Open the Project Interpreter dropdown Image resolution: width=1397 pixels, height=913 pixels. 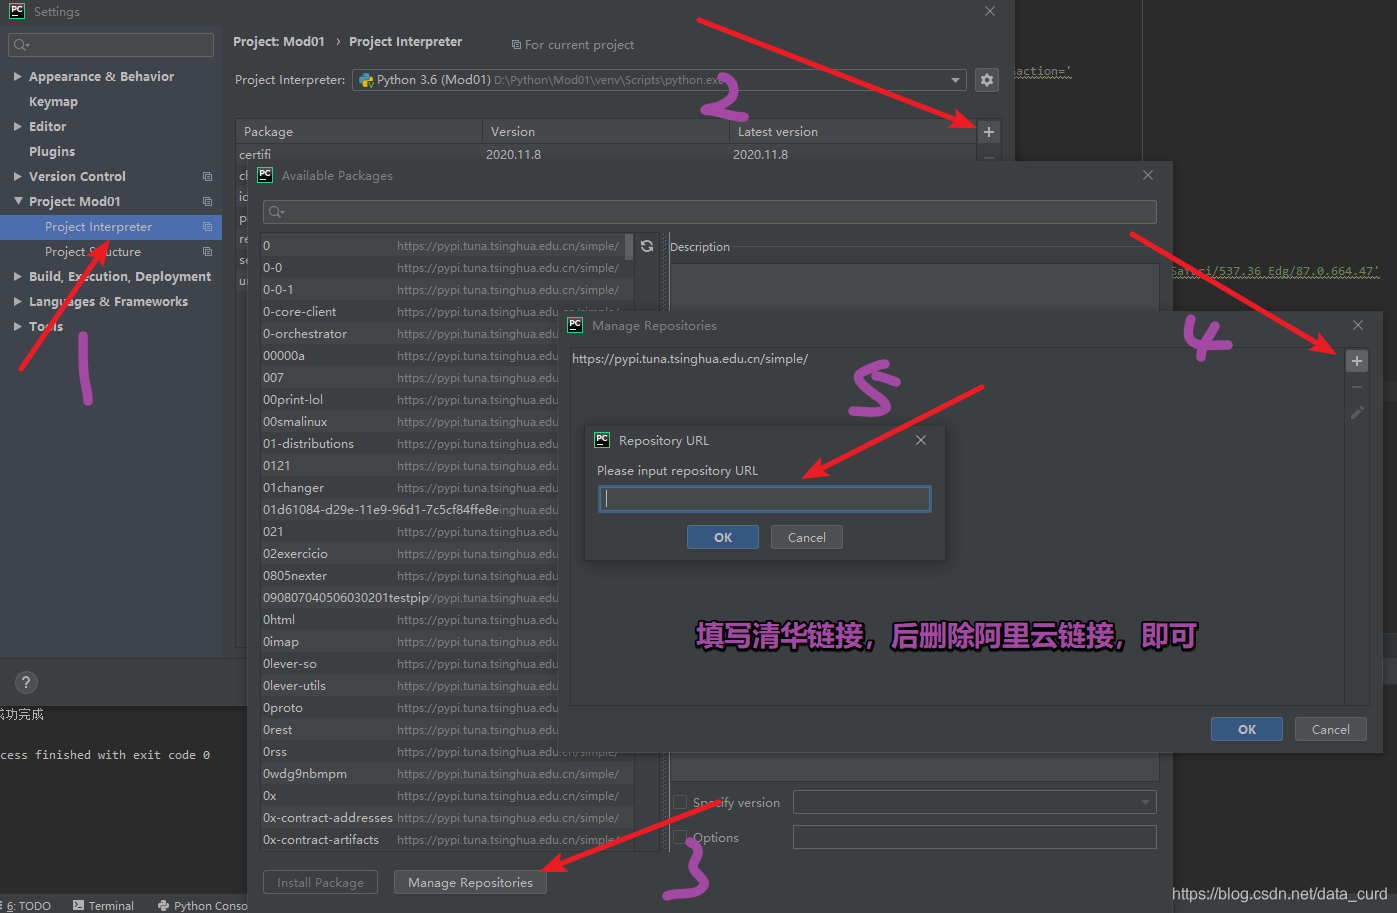click(x=955, y=80)
